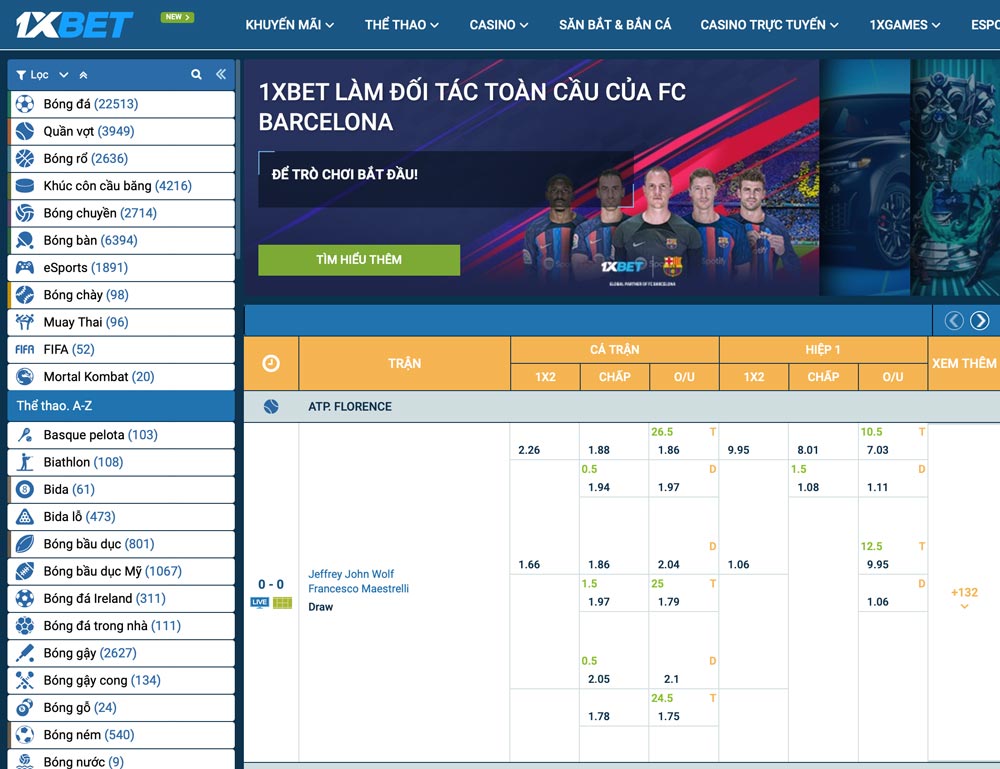Select the Muay Thai icon
The image size is (1000, 769).
[x=25, y=322]
